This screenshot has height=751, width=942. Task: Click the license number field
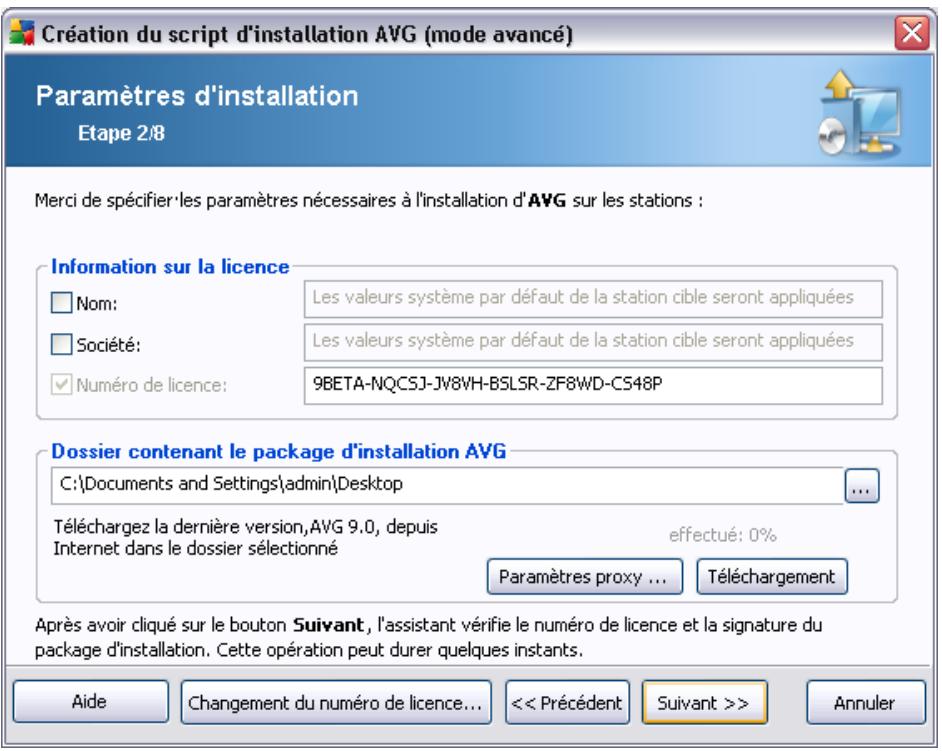tap(593, 385)
